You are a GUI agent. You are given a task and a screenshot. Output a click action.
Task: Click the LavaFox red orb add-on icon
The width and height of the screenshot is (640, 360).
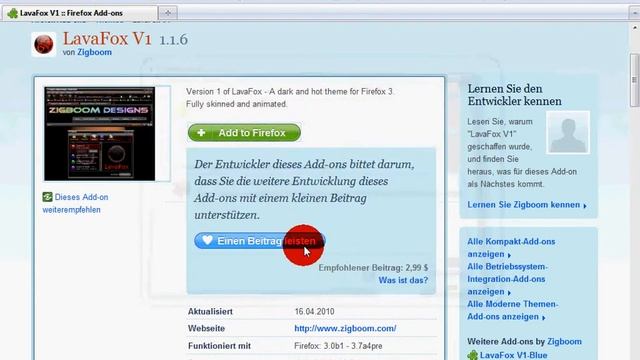44,44
